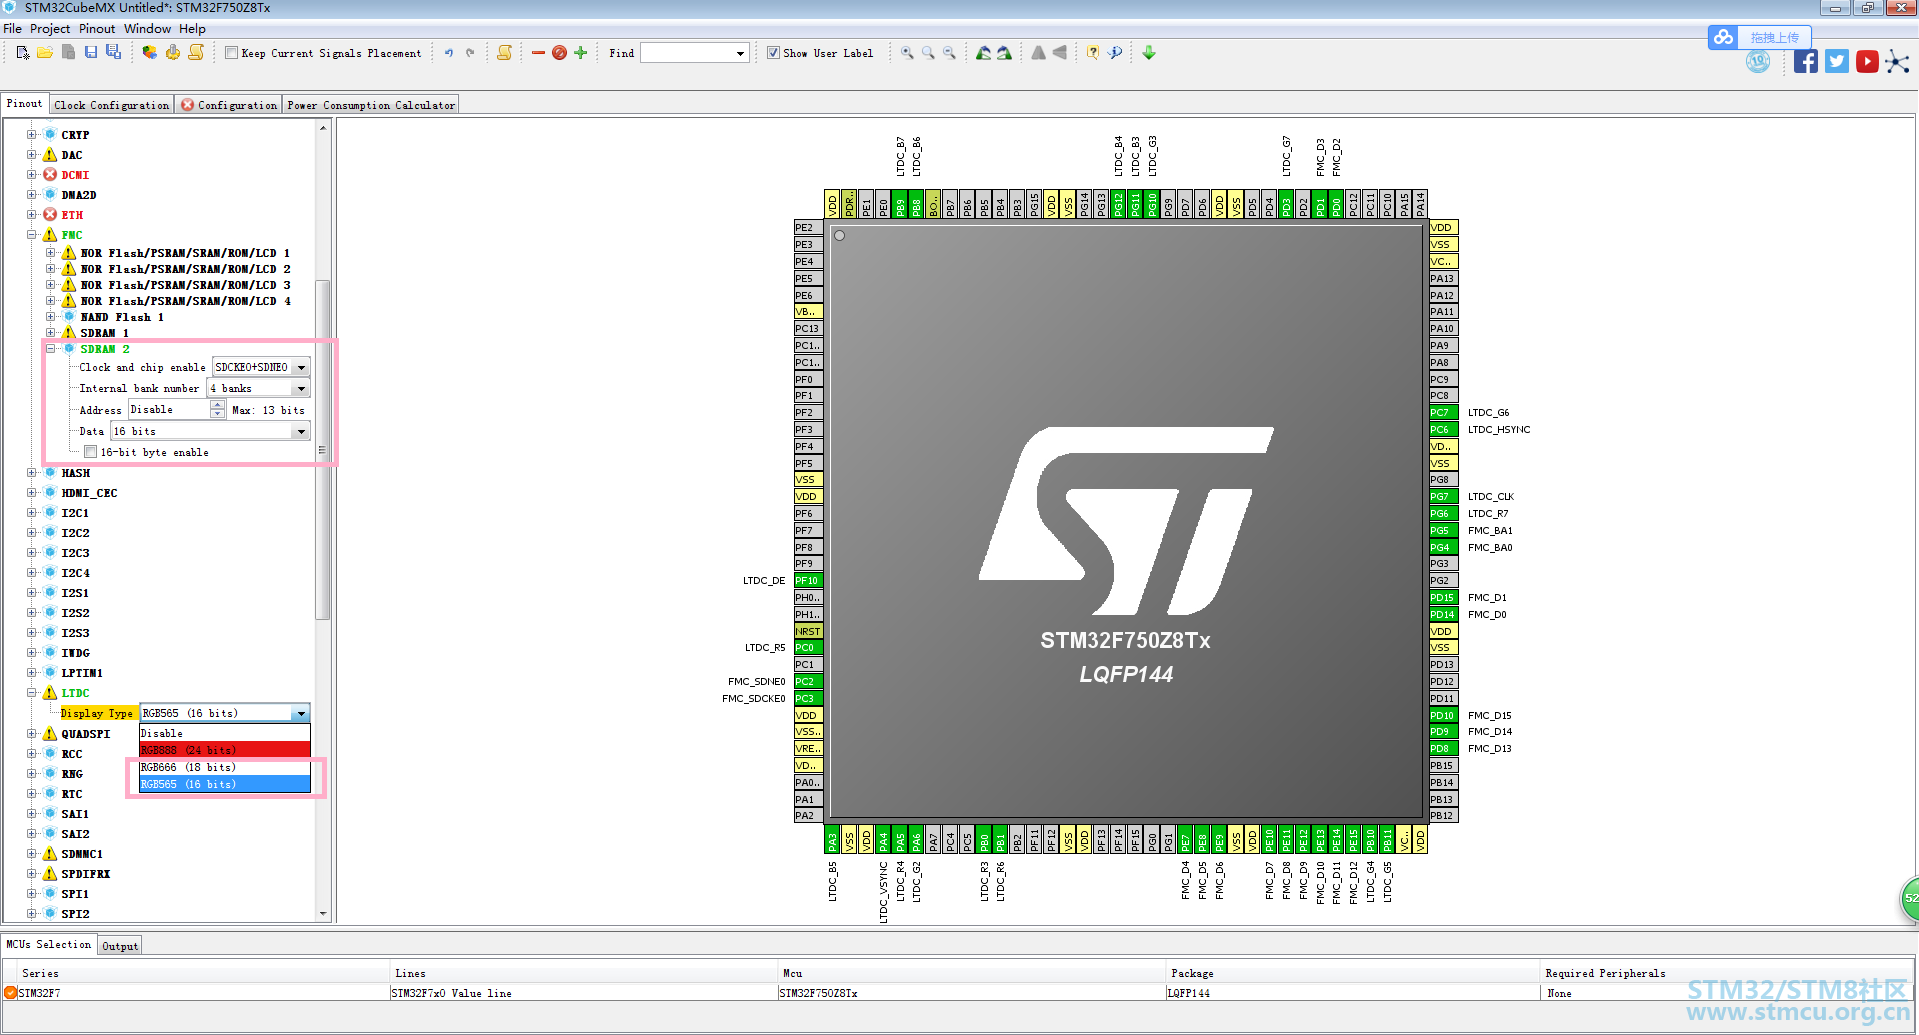Switch to the Configuration tab
This screenshot has width=1919, height=1035.
point(229,105)
